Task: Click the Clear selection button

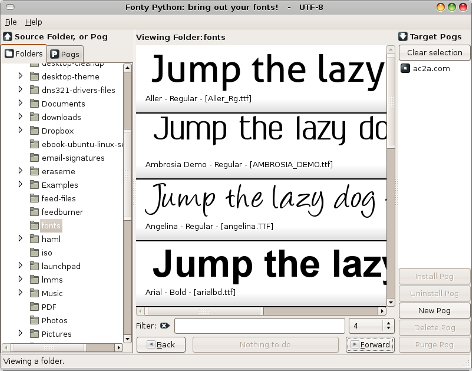Action: [434, 53]
